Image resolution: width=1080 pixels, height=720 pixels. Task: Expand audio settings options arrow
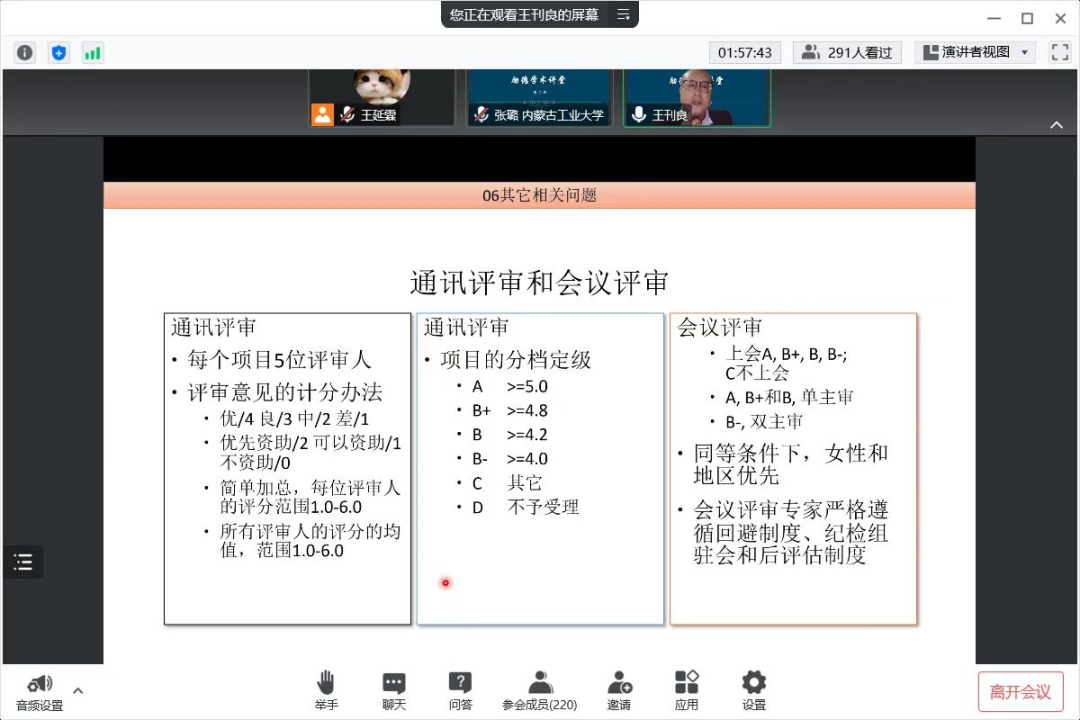(x=78, y=690)
